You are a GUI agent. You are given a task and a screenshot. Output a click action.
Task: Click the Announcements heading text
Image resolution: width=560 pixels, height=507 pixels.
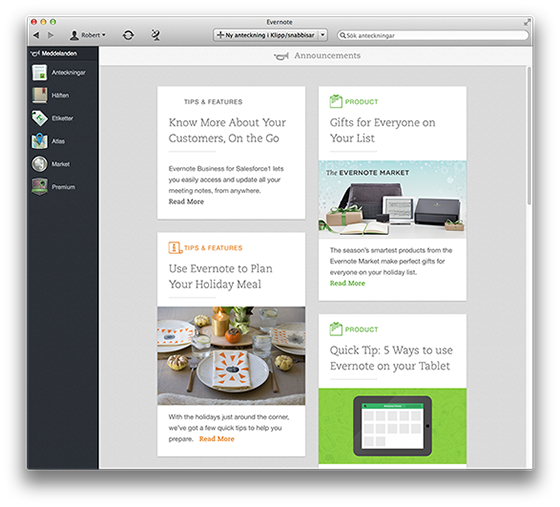coord(328,56)
